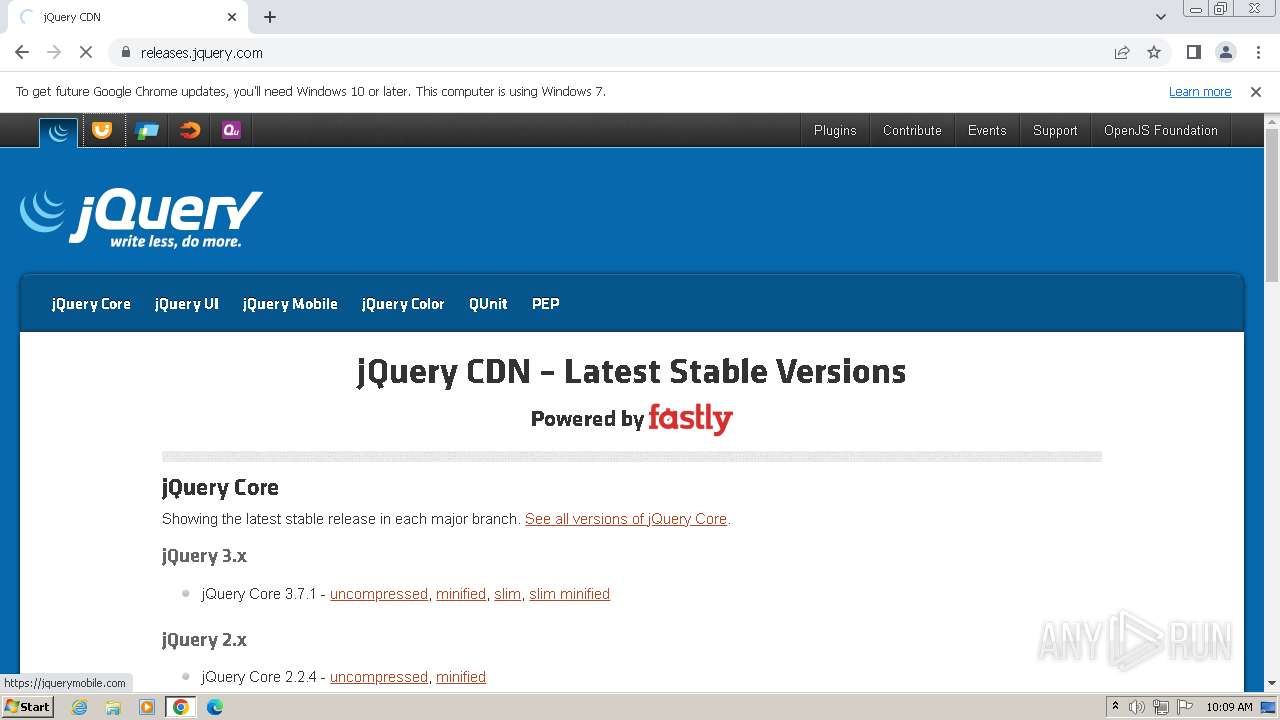The width and height of the screenshot is (1280, 720).
Task: Close the jQuery CDN tab
Action: click(232, 17)
